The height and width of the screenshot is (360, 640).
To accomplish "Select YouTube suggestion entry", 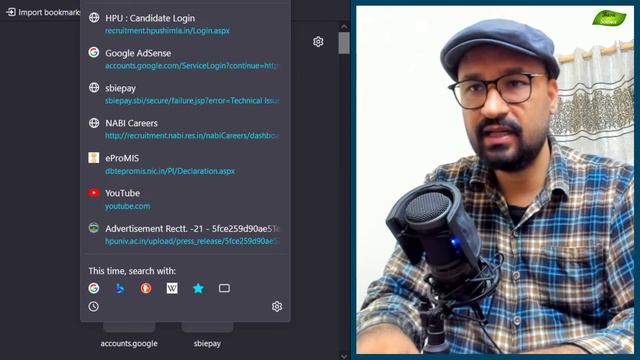I will click(185, 199).
